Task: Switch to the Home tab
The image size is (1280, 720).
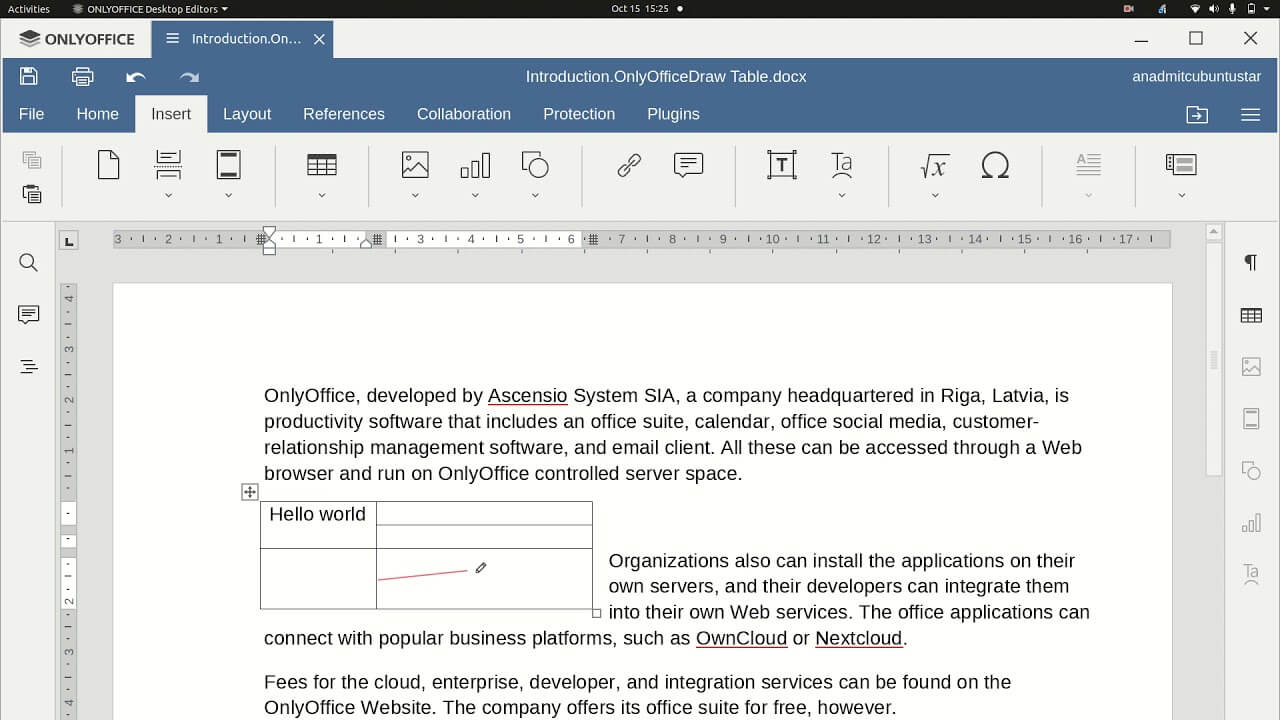Action: point(97,114)
